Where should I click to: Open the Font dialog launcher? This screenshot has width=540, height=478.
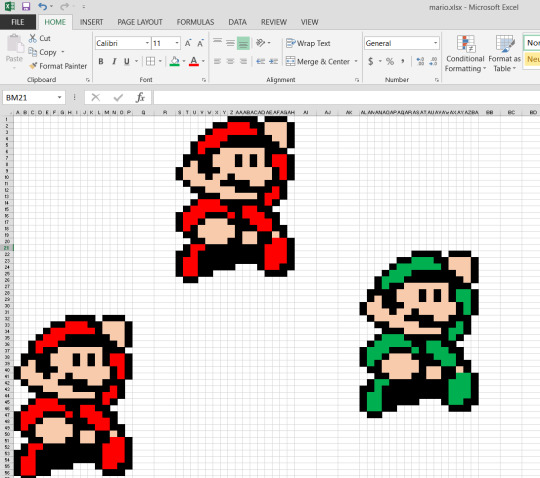pyautogui.click(x=204, y=80)
